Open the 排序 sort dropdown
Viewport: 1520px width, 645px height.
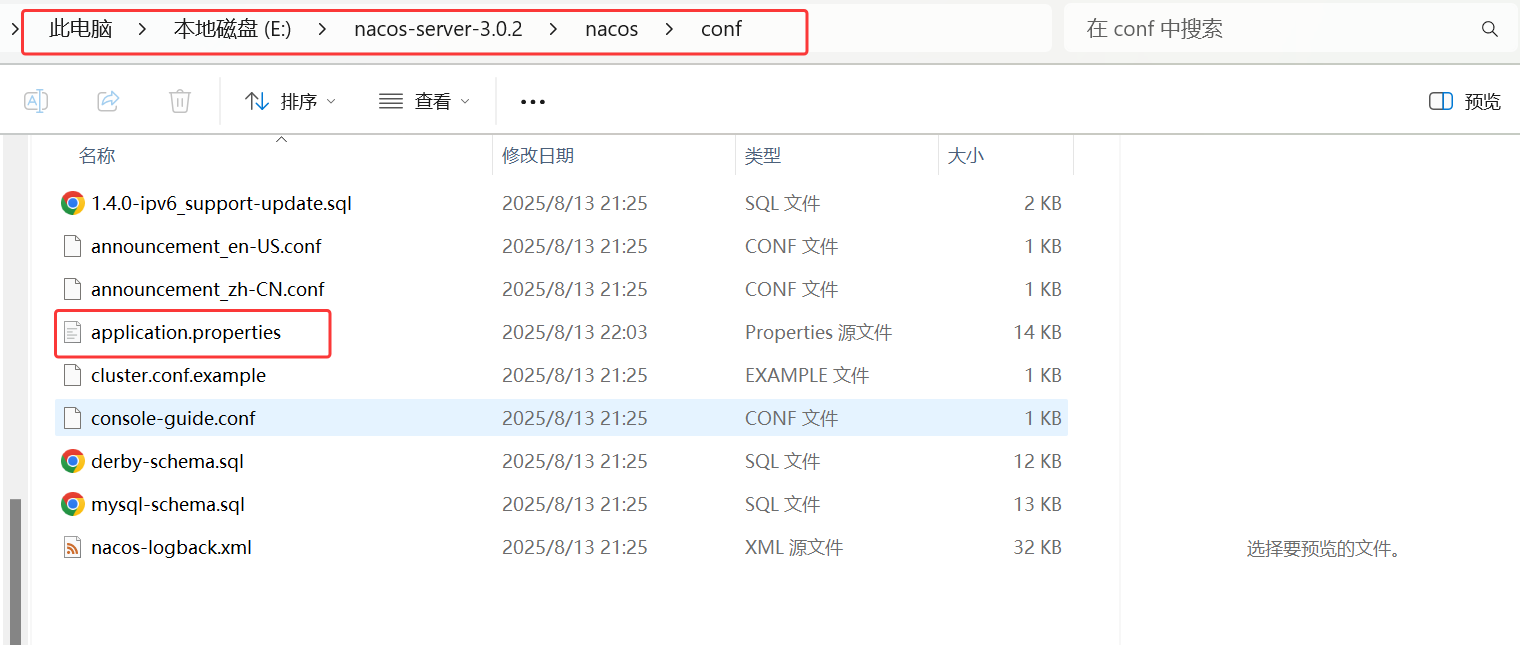(x=290, y=101)
